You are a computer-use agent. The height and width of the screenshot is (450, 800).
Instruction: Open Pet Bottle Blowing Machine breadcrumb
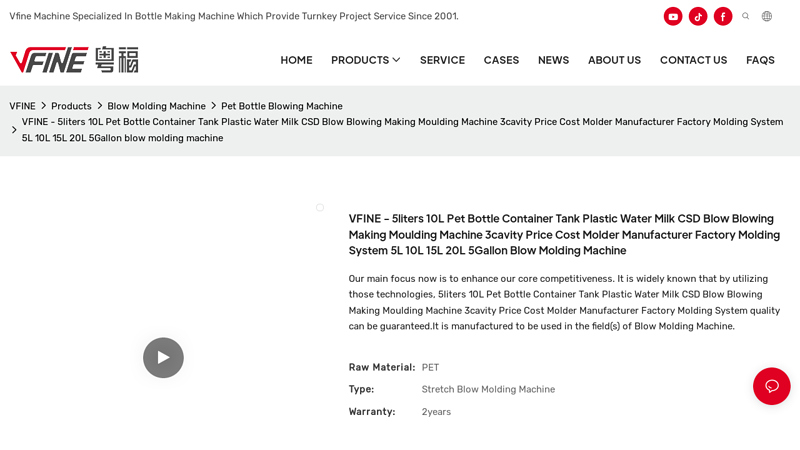pyautogui.click(x=282, y=106)
